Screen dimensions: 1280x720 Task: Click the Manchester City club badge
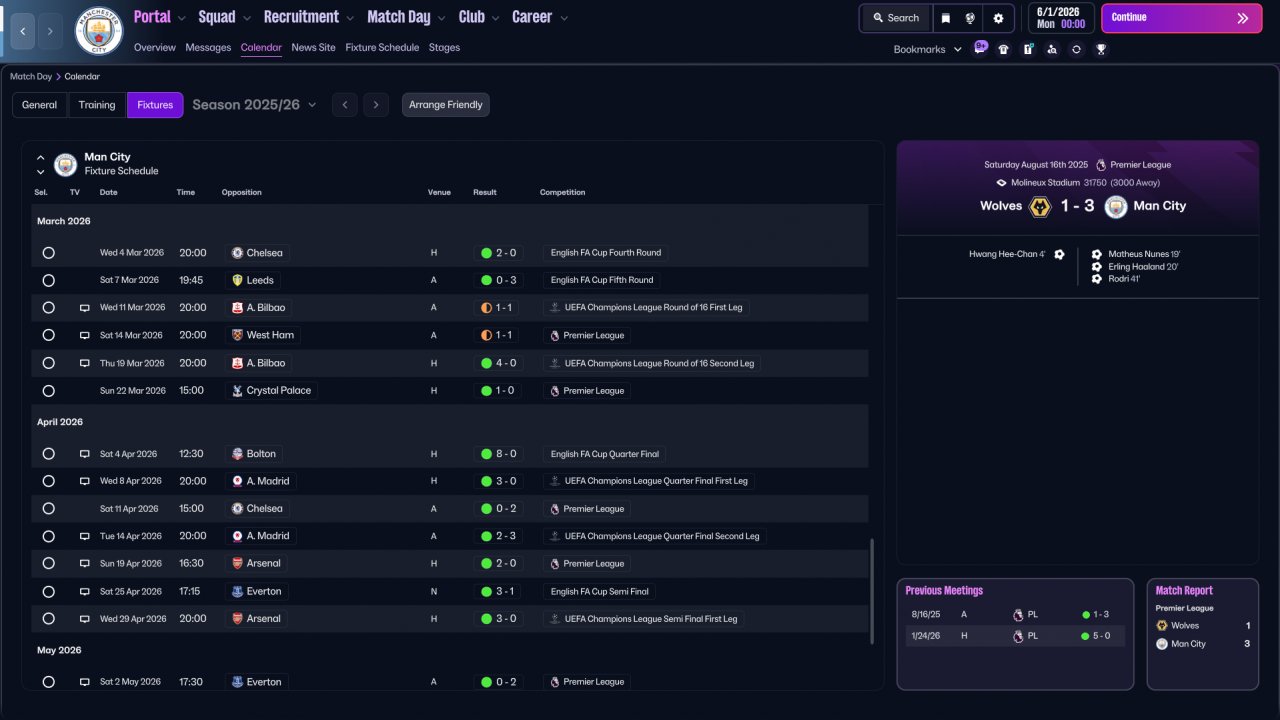point(99,31)
